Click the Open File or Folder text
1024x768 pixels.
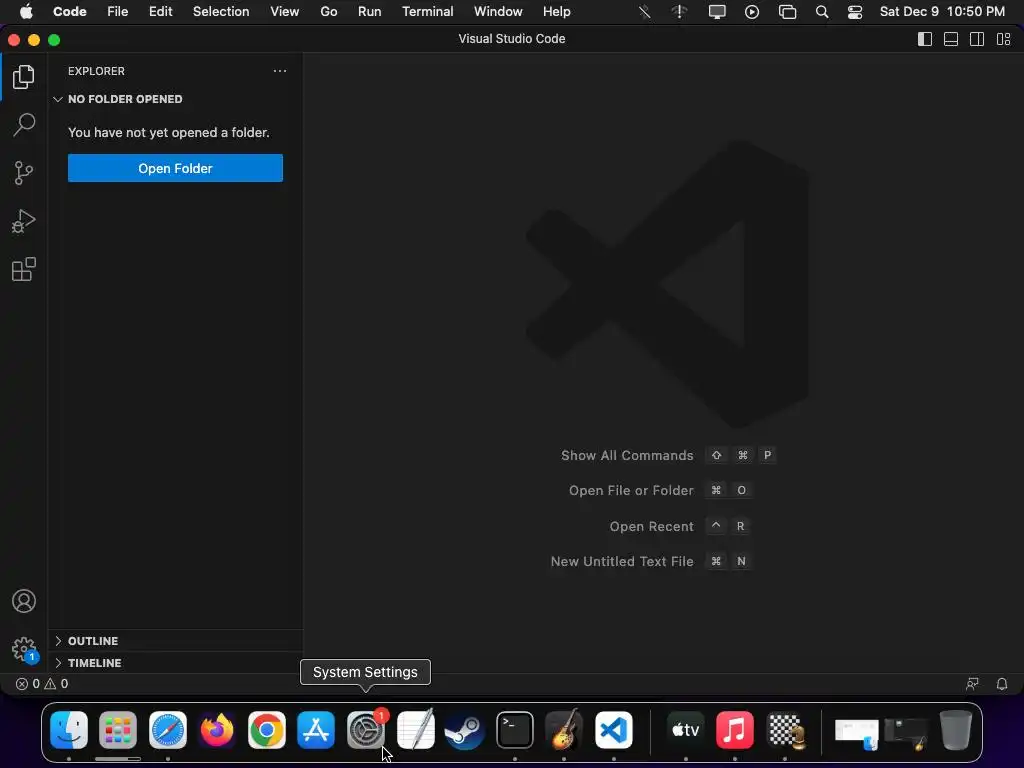pyautogui.click(x=631, y=490)
